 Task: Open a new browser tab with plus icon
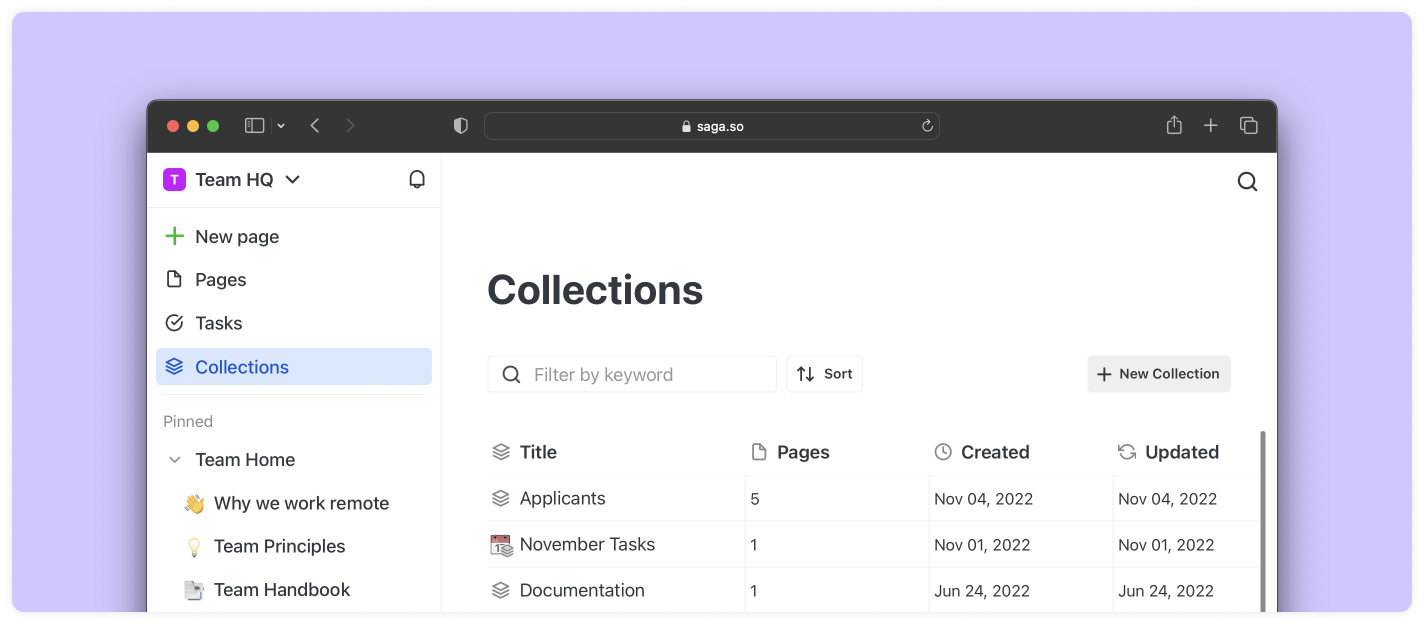1211,126
